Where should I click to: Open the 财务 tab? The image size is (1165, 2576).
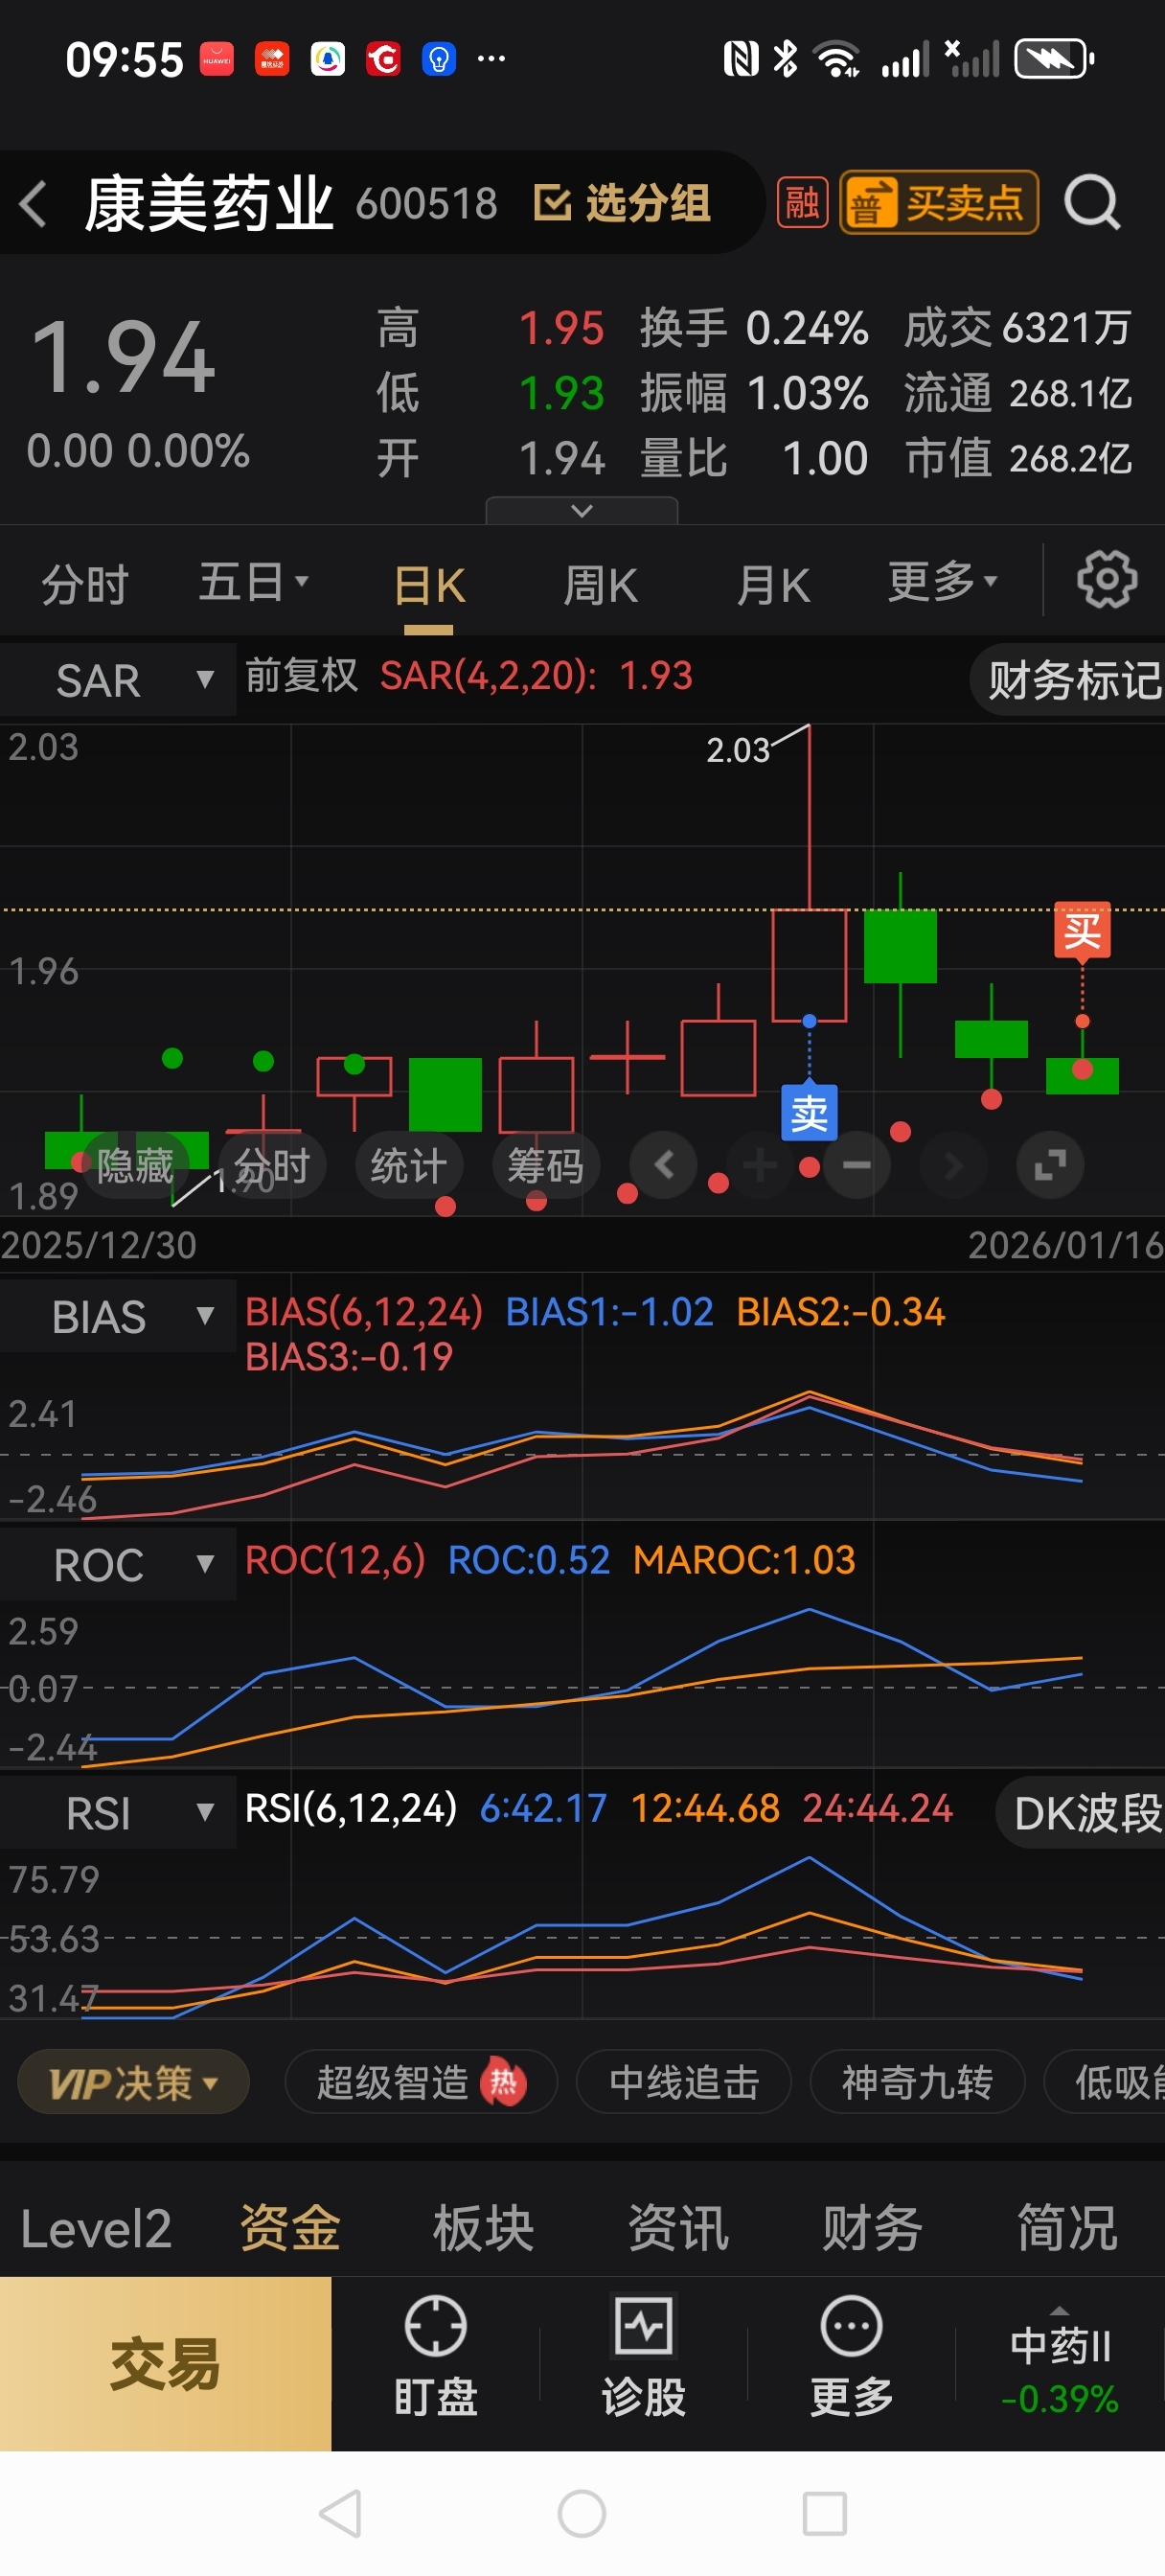click(873, 2229)
